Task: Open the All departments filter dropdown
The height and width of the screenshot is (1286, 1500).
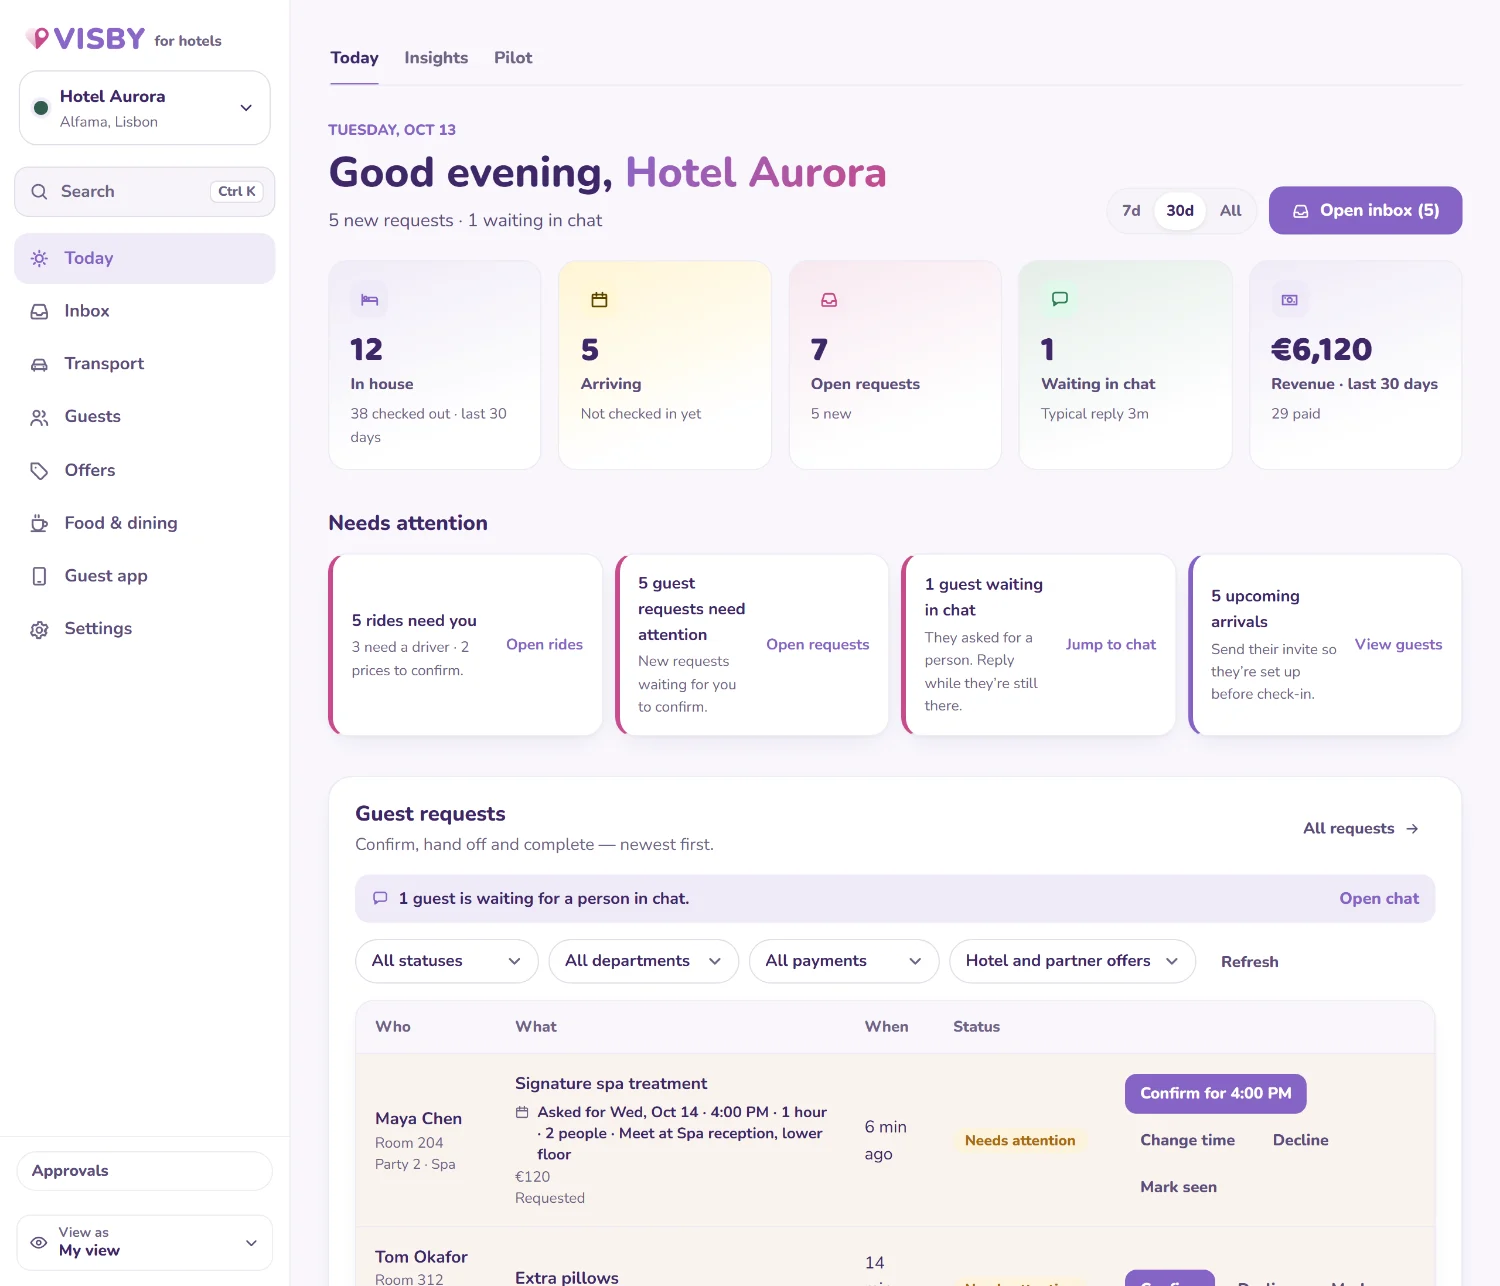Action: coord(644,961)
